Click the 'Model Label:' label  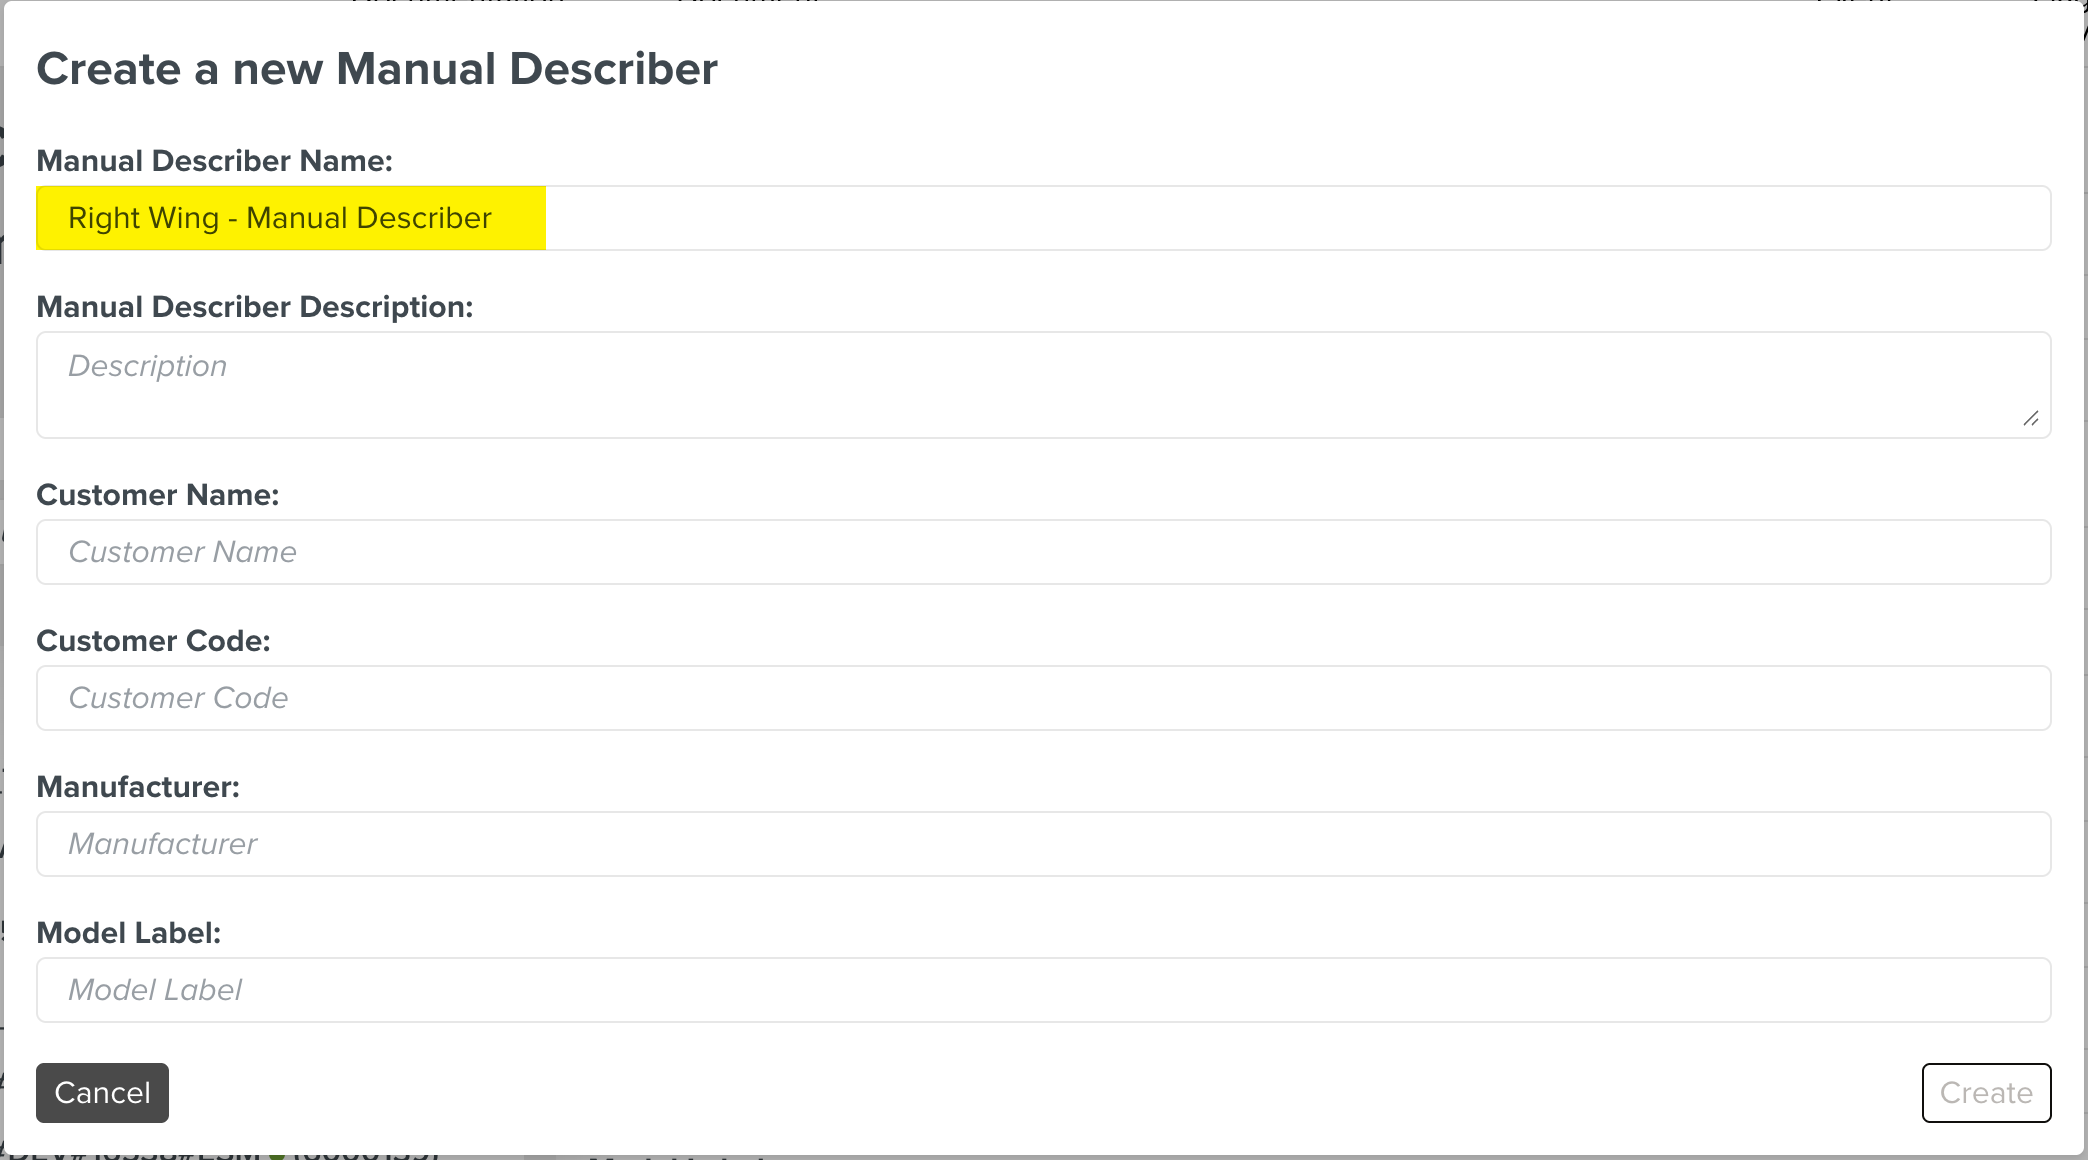click(128, 933)
